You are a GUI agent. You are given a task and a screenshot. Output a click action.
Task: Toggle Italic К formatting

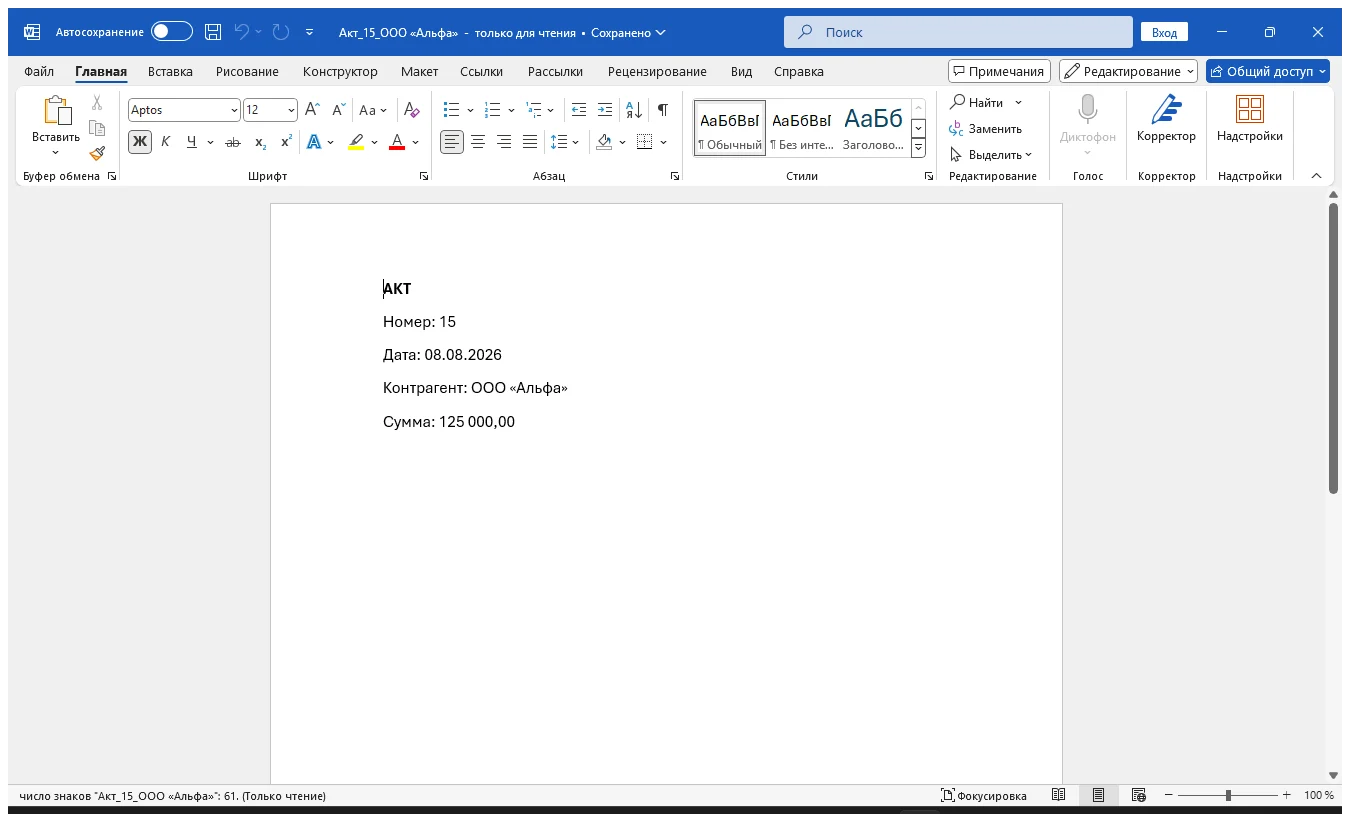pyautogui.click(x=165, y=142)
